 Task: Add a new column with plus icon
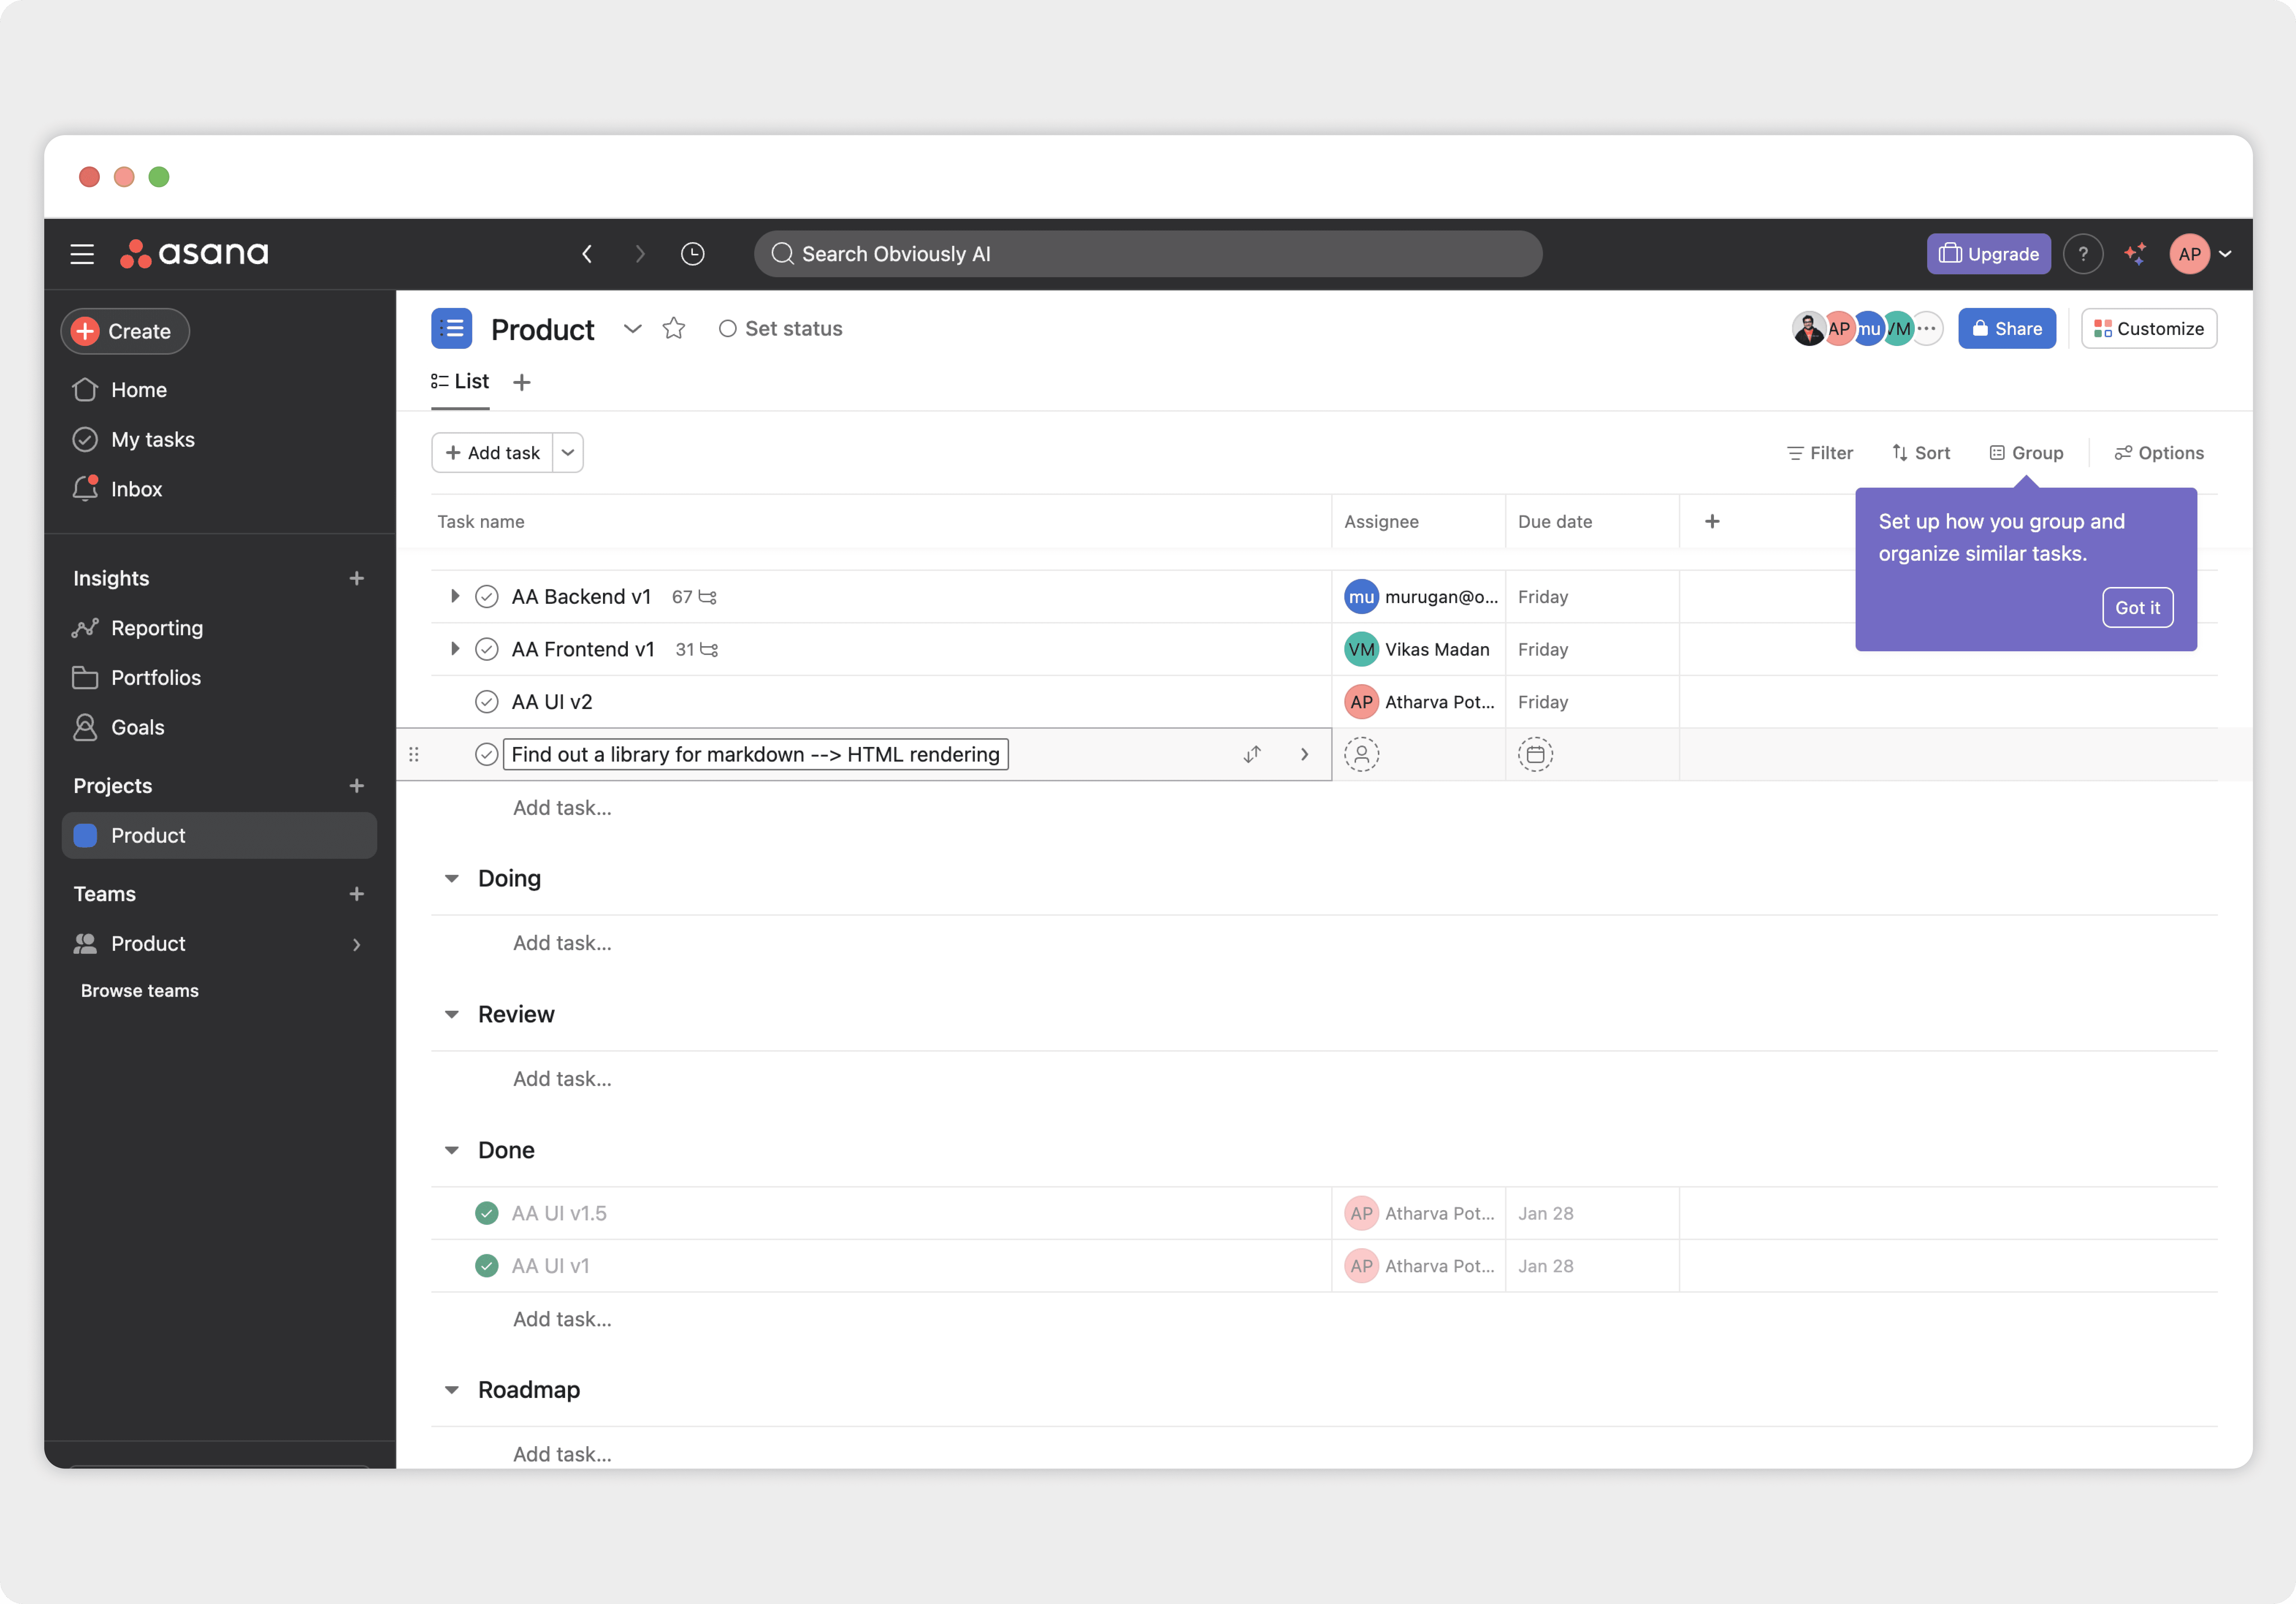(x=1712, y=521)
